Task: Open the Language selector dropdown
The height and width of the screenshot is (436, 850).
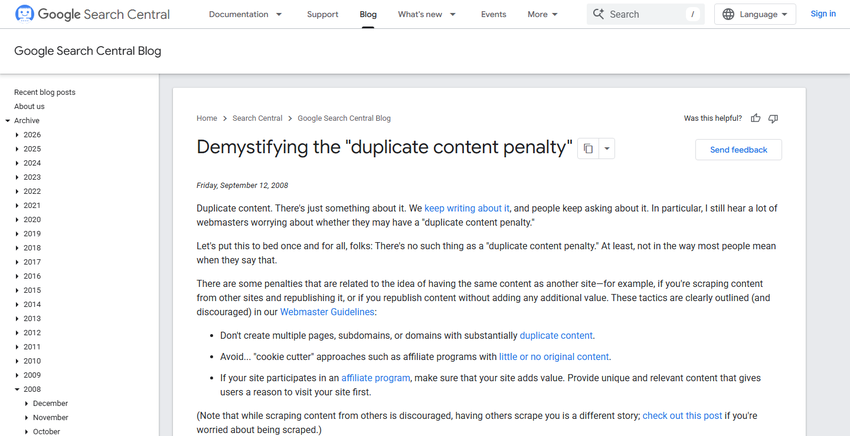Action: click(x=755, y=14)
